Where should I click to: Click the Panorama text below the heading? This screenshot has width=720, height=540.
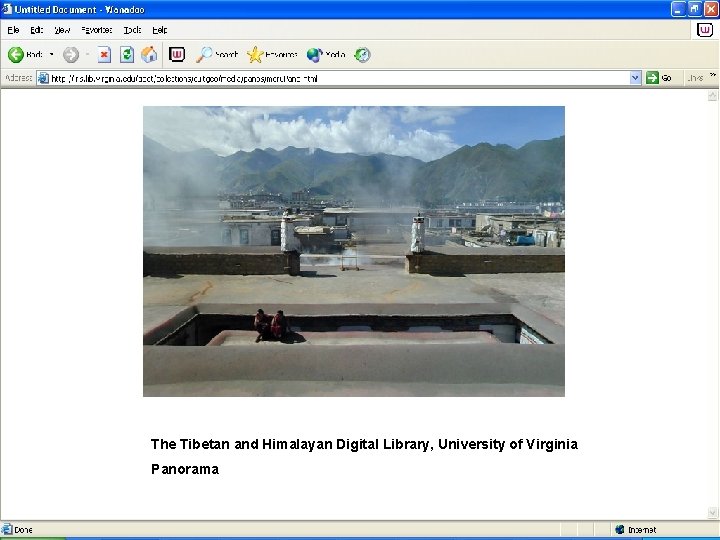(185, 469)
